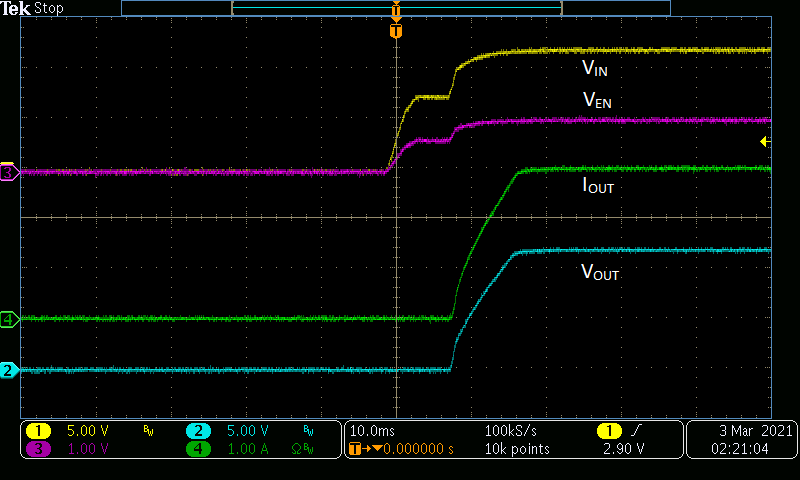Click the VIN waveform label

[595, 68]
